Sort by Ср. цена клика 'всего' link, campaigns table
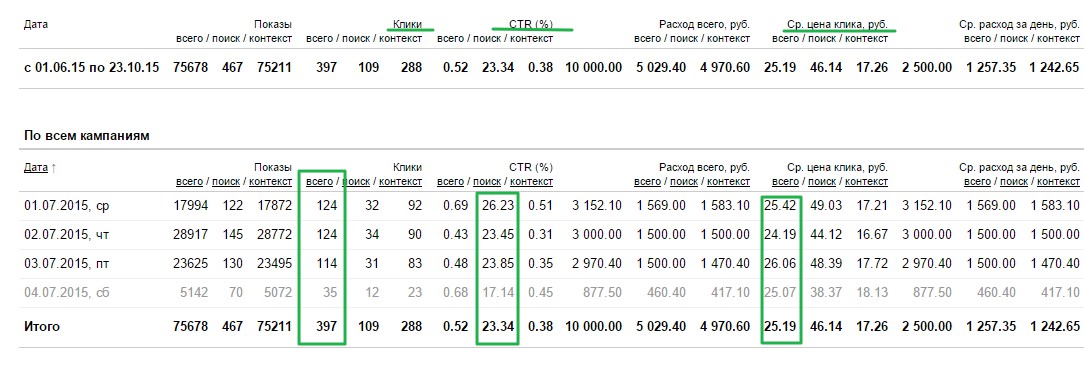 pos(785,181)
